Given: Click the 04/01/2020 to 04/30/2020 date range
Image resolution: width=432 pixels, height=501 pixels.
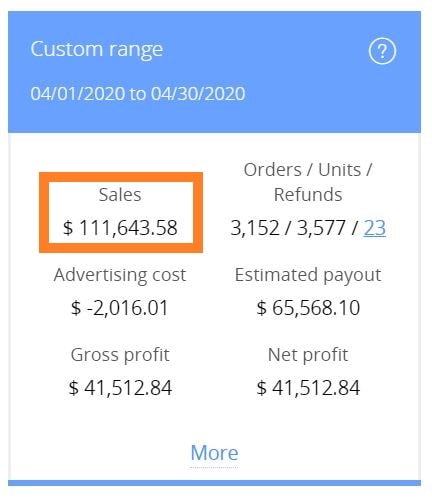Looking at the screenshot, I should coord(138,94).
